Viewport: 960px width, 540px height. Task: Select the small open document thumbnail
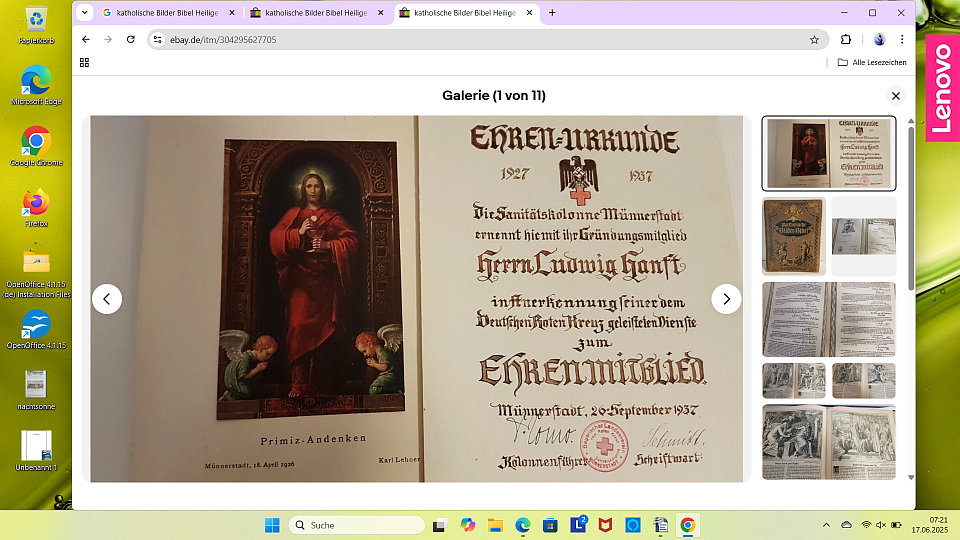864,236
